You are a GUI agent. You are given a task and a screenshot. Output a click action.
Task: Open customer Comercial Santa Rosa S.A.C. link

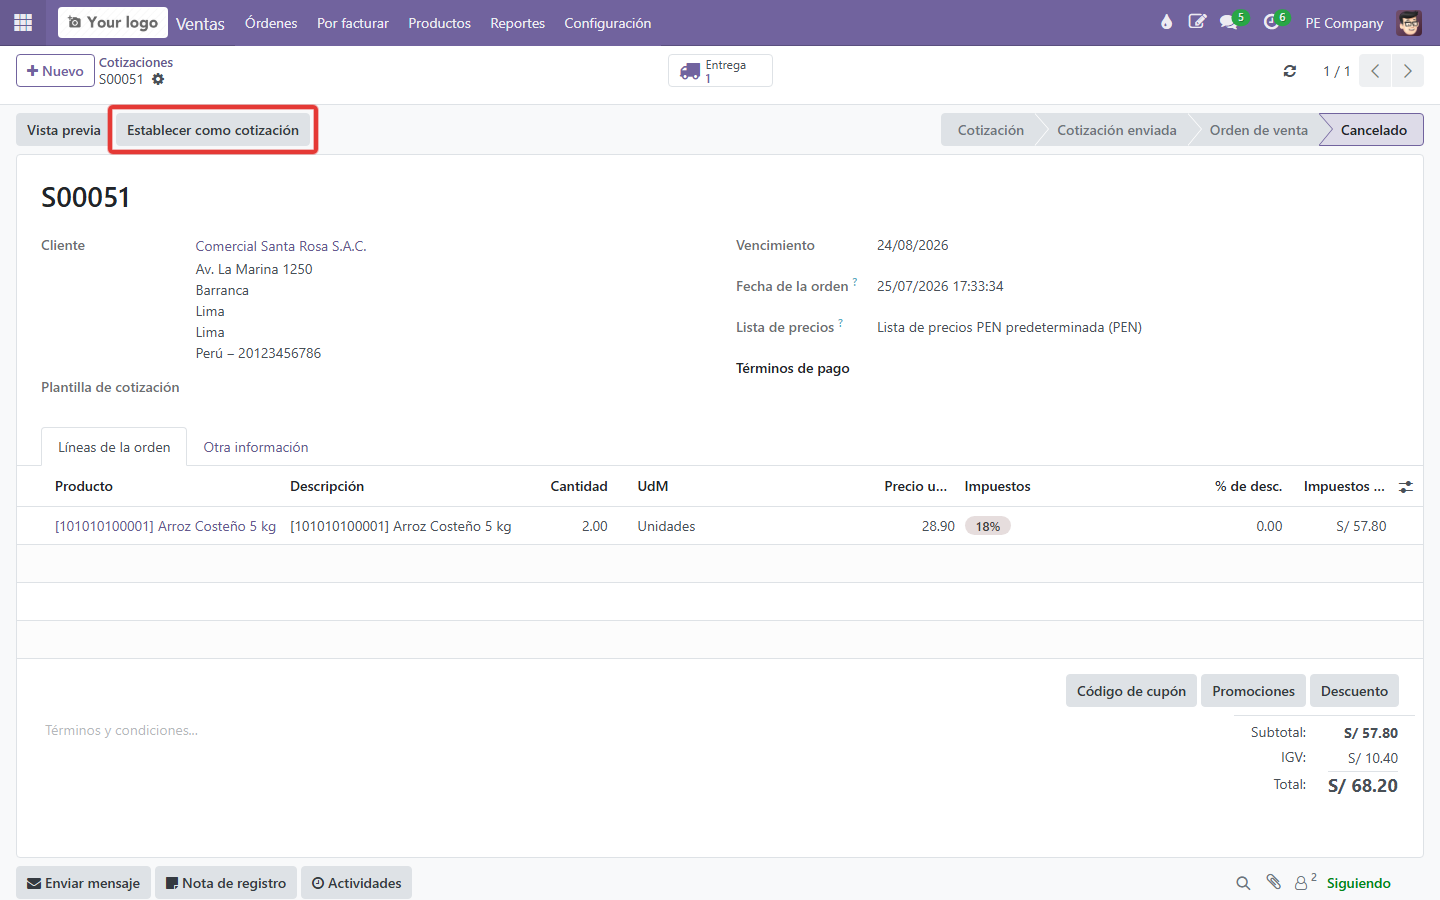281,246
